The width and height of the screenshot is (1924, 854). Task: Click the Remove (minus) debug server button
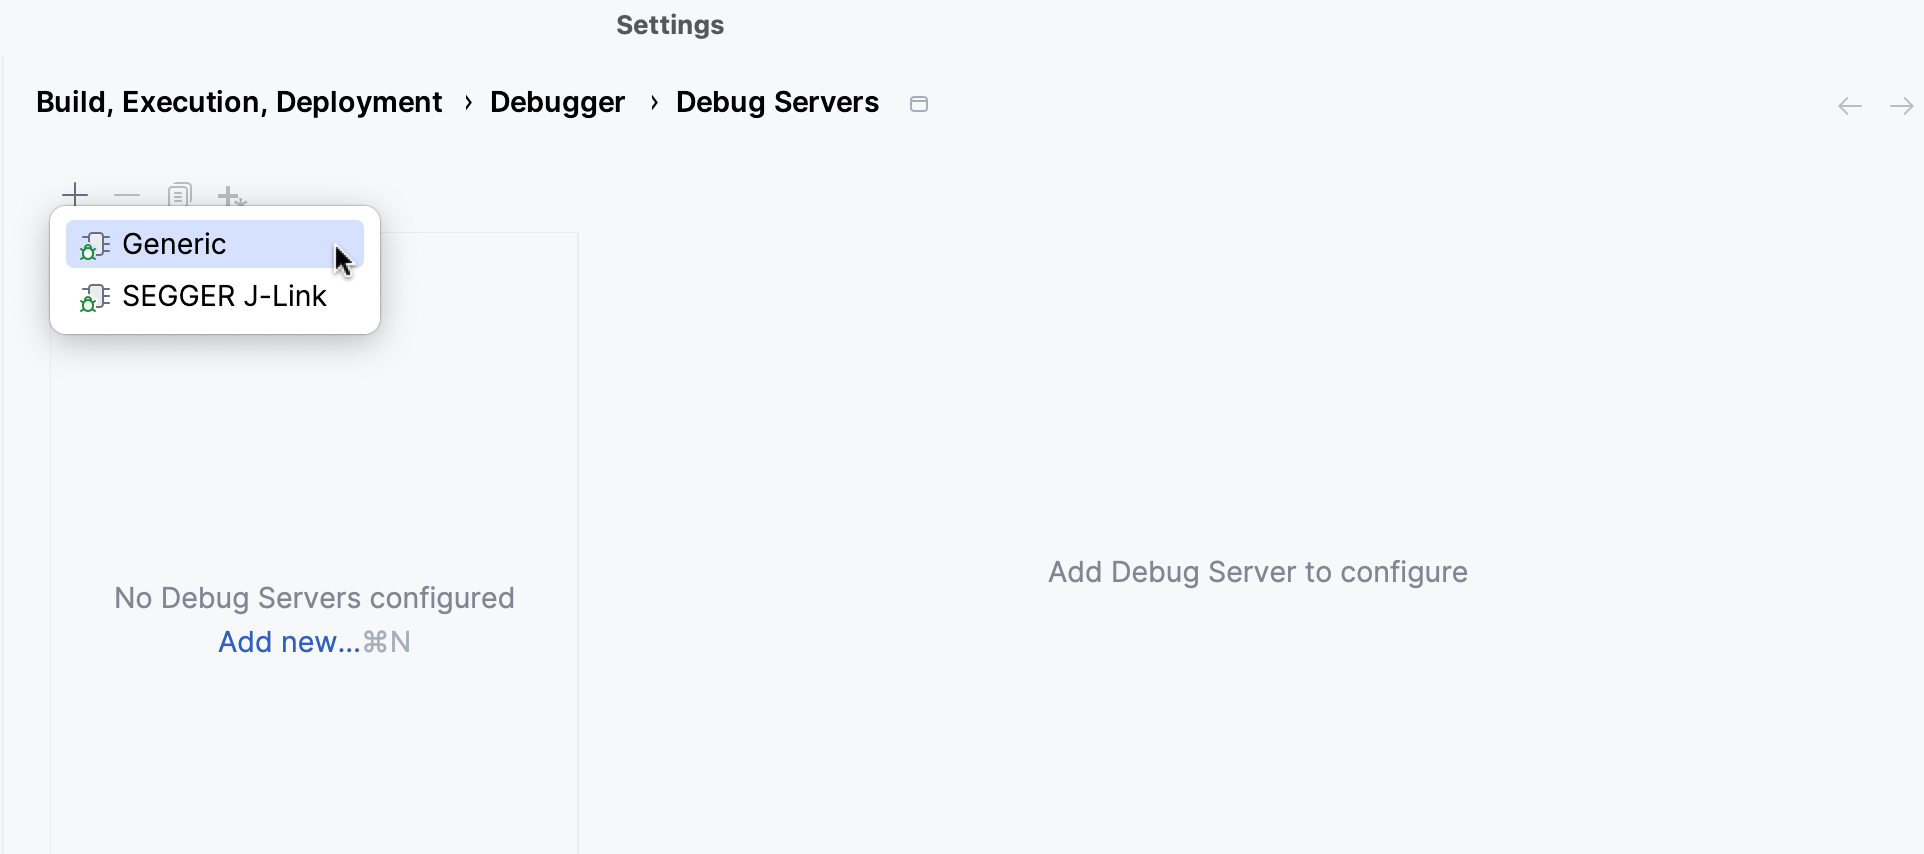point(127,195)
